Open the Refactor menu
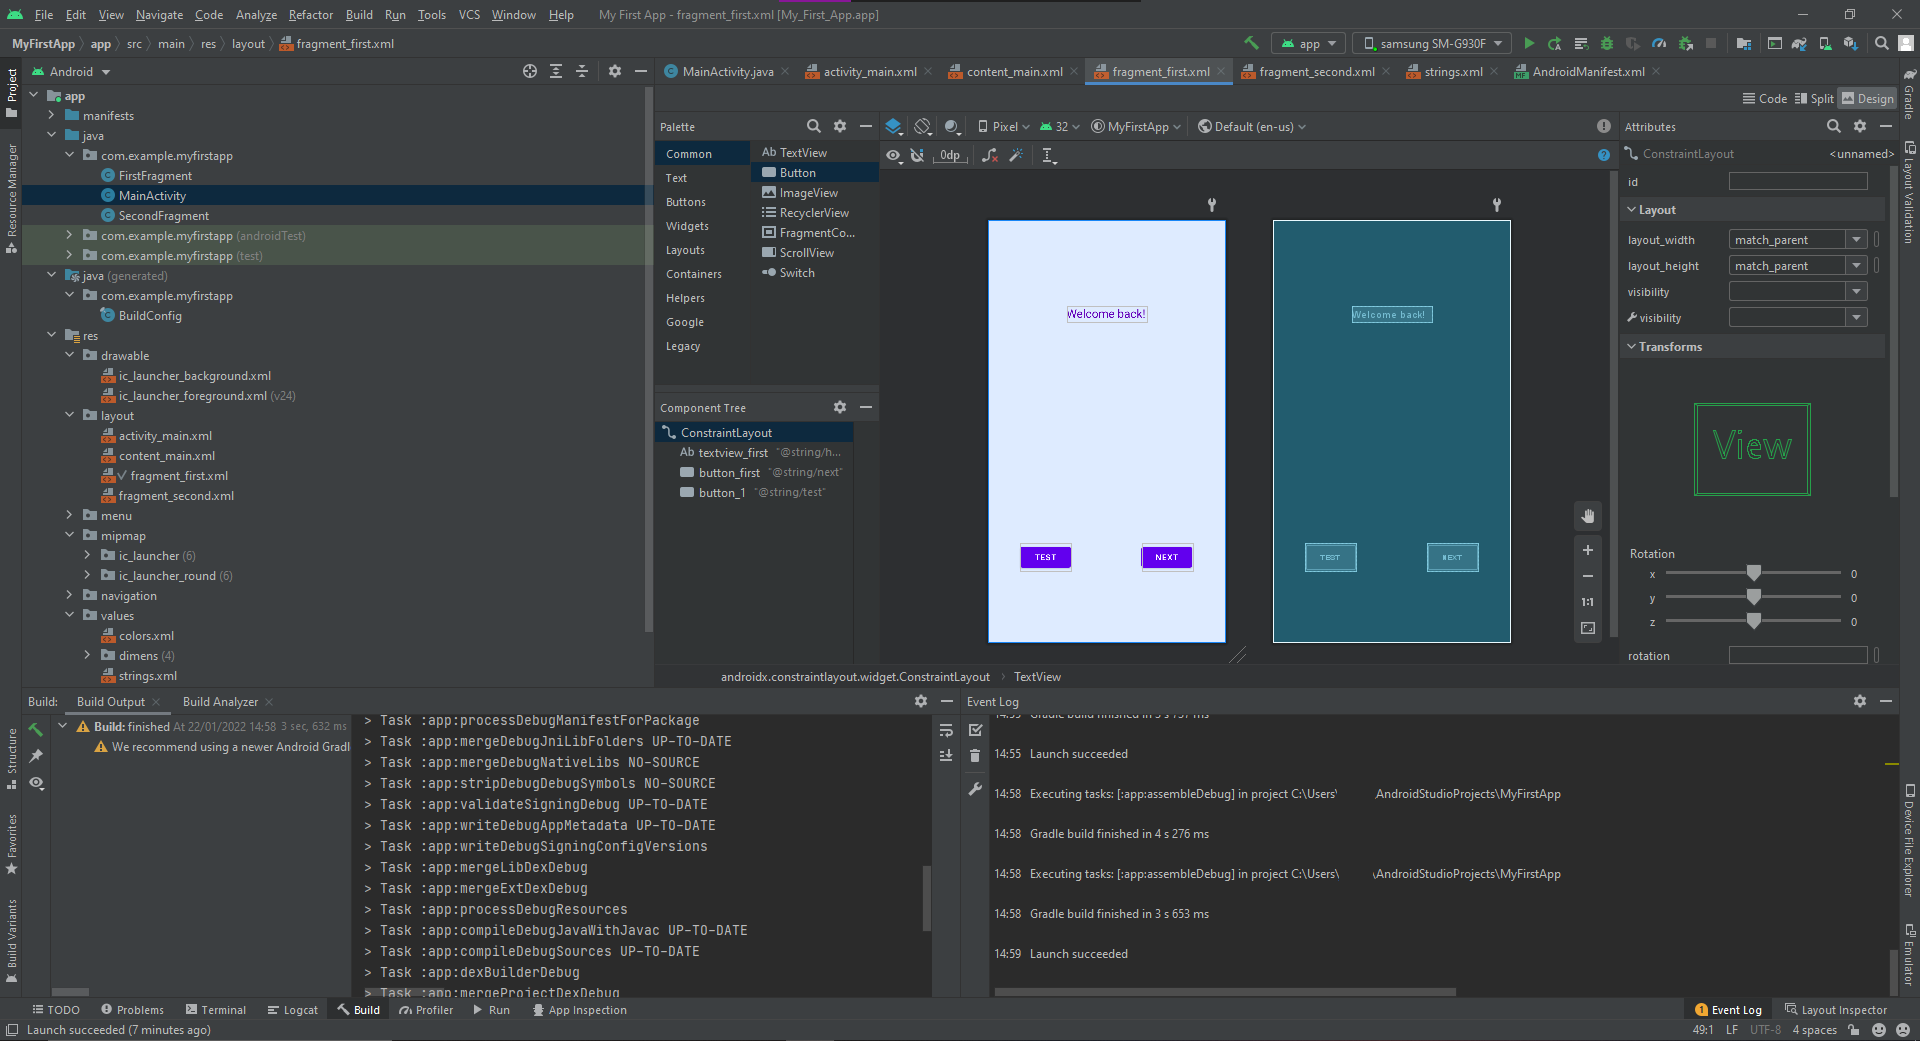This screenshot has width=1920, height=1041. (x=310, y=15)
